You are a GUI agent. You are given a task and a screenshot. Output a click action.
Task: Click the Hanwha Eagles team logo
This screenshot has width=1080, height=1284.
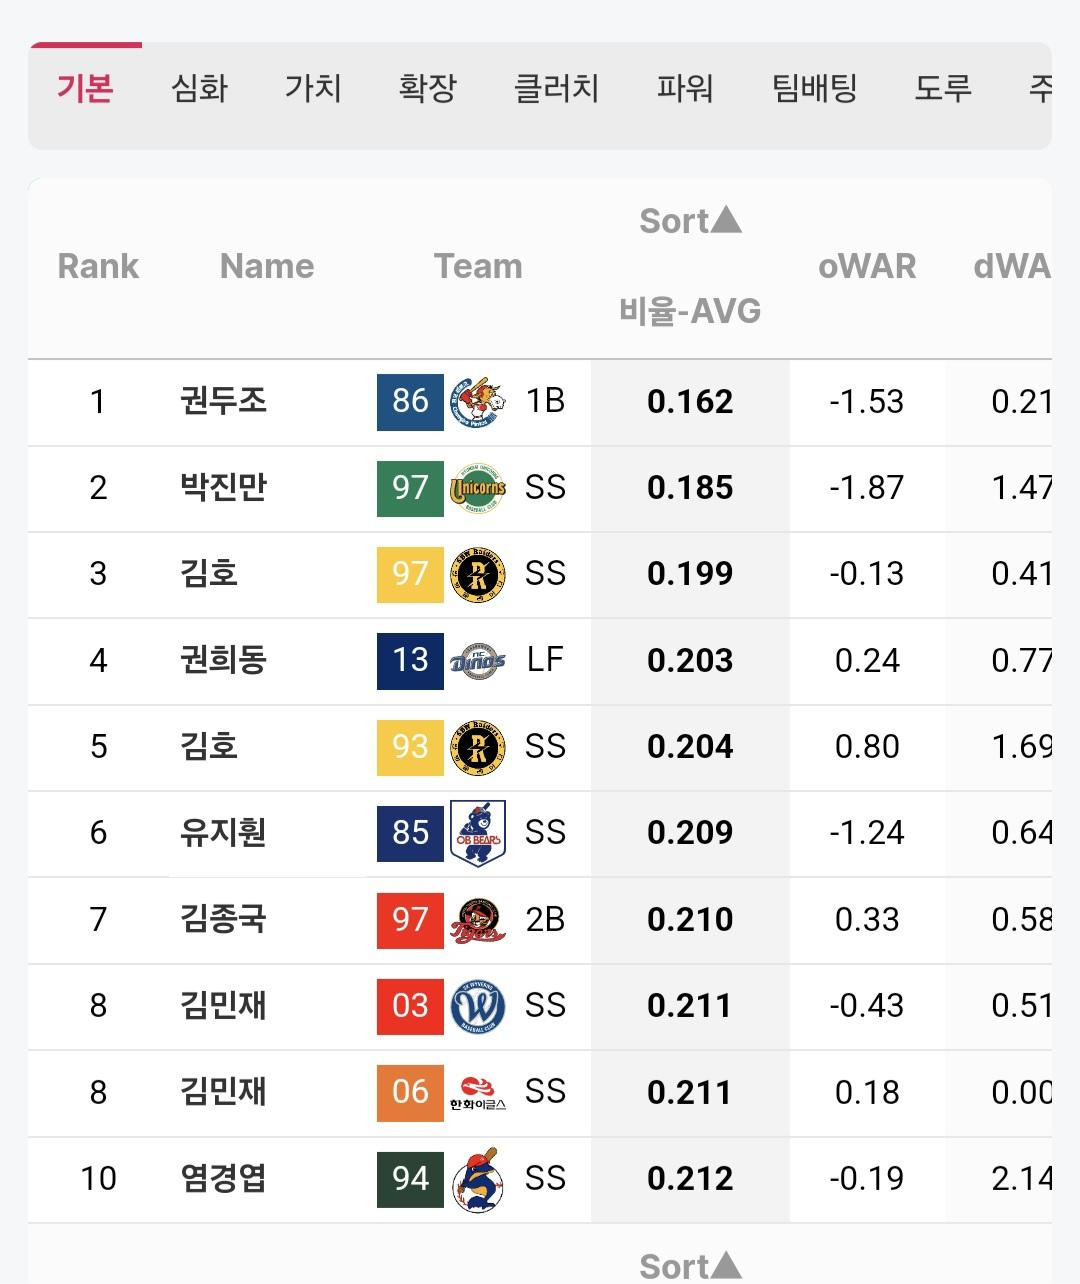[478, 1092]
